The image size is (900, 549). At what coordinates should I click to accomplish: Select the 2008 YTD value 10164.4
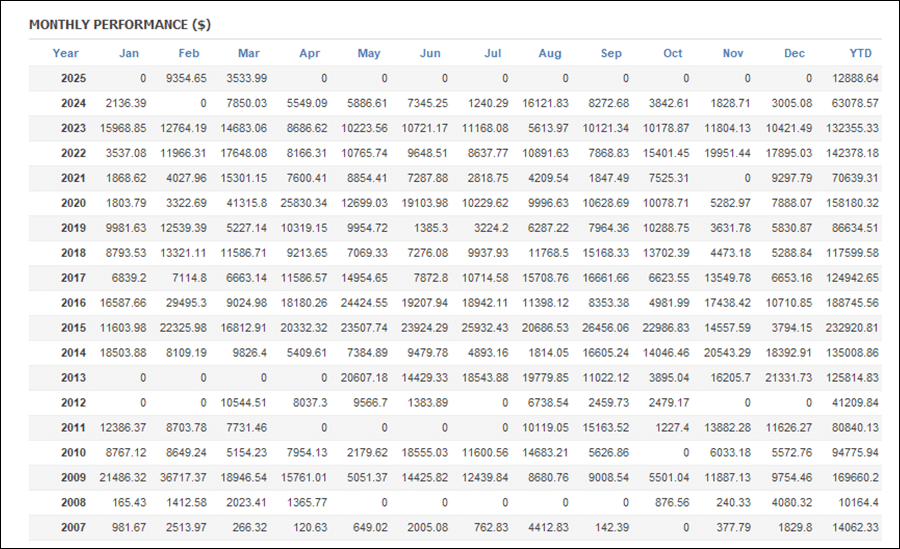857,503
